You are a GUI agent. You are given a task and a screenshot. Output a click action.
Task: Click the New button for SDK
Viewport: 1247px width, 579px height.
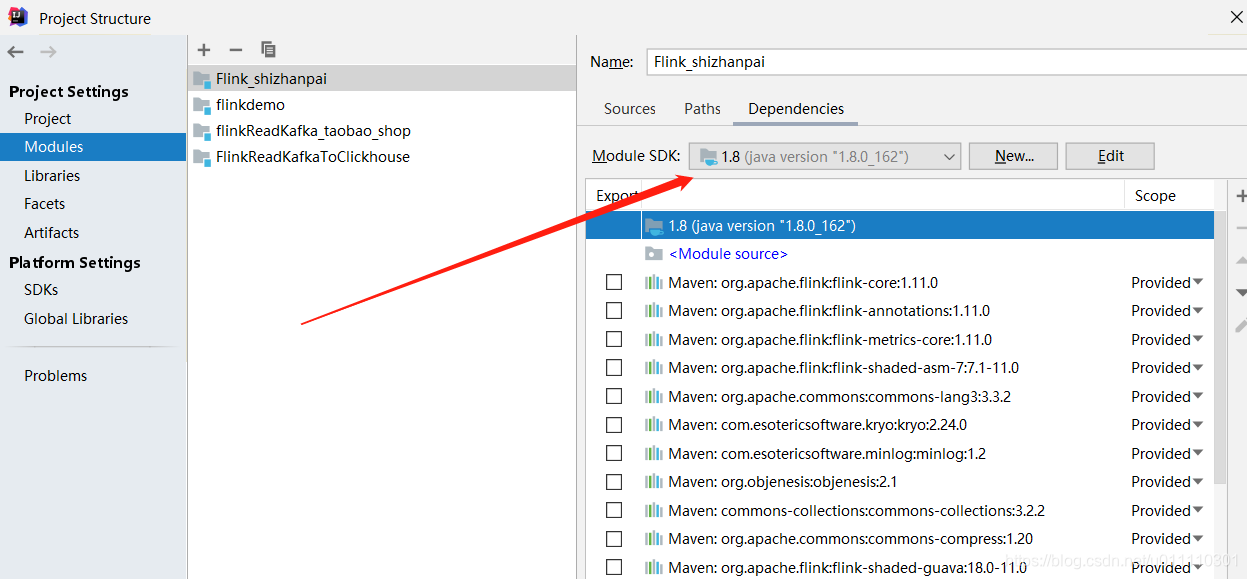coord(1012,155)
